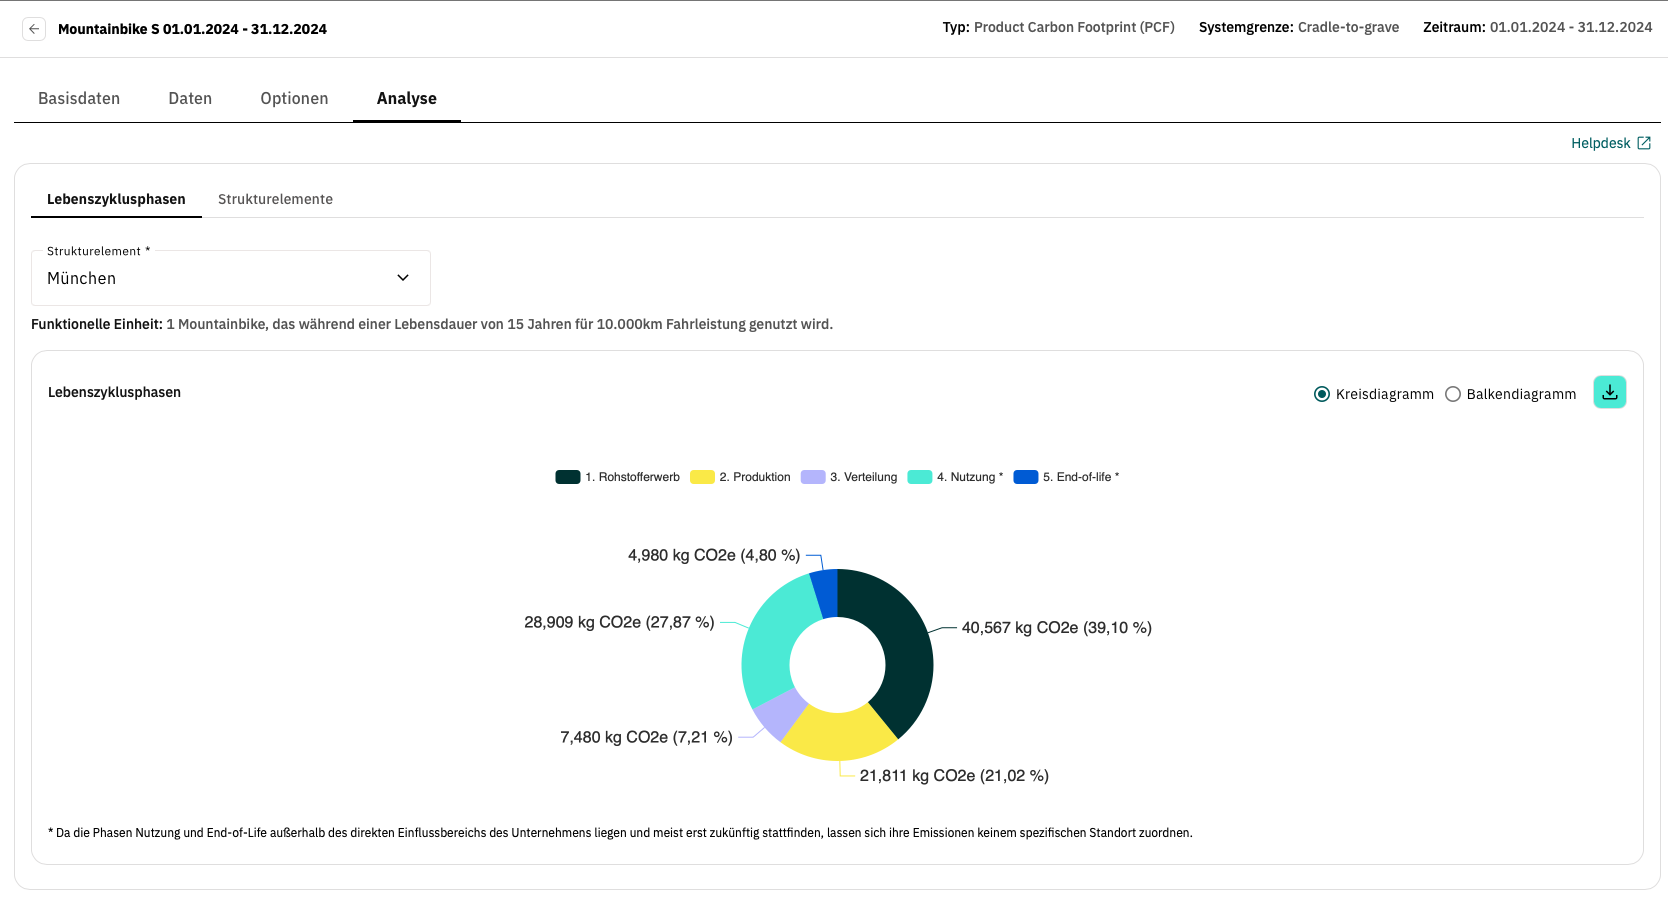Open the Basisdaten tab
This screenshot has width=1668, height=900.
79,98
